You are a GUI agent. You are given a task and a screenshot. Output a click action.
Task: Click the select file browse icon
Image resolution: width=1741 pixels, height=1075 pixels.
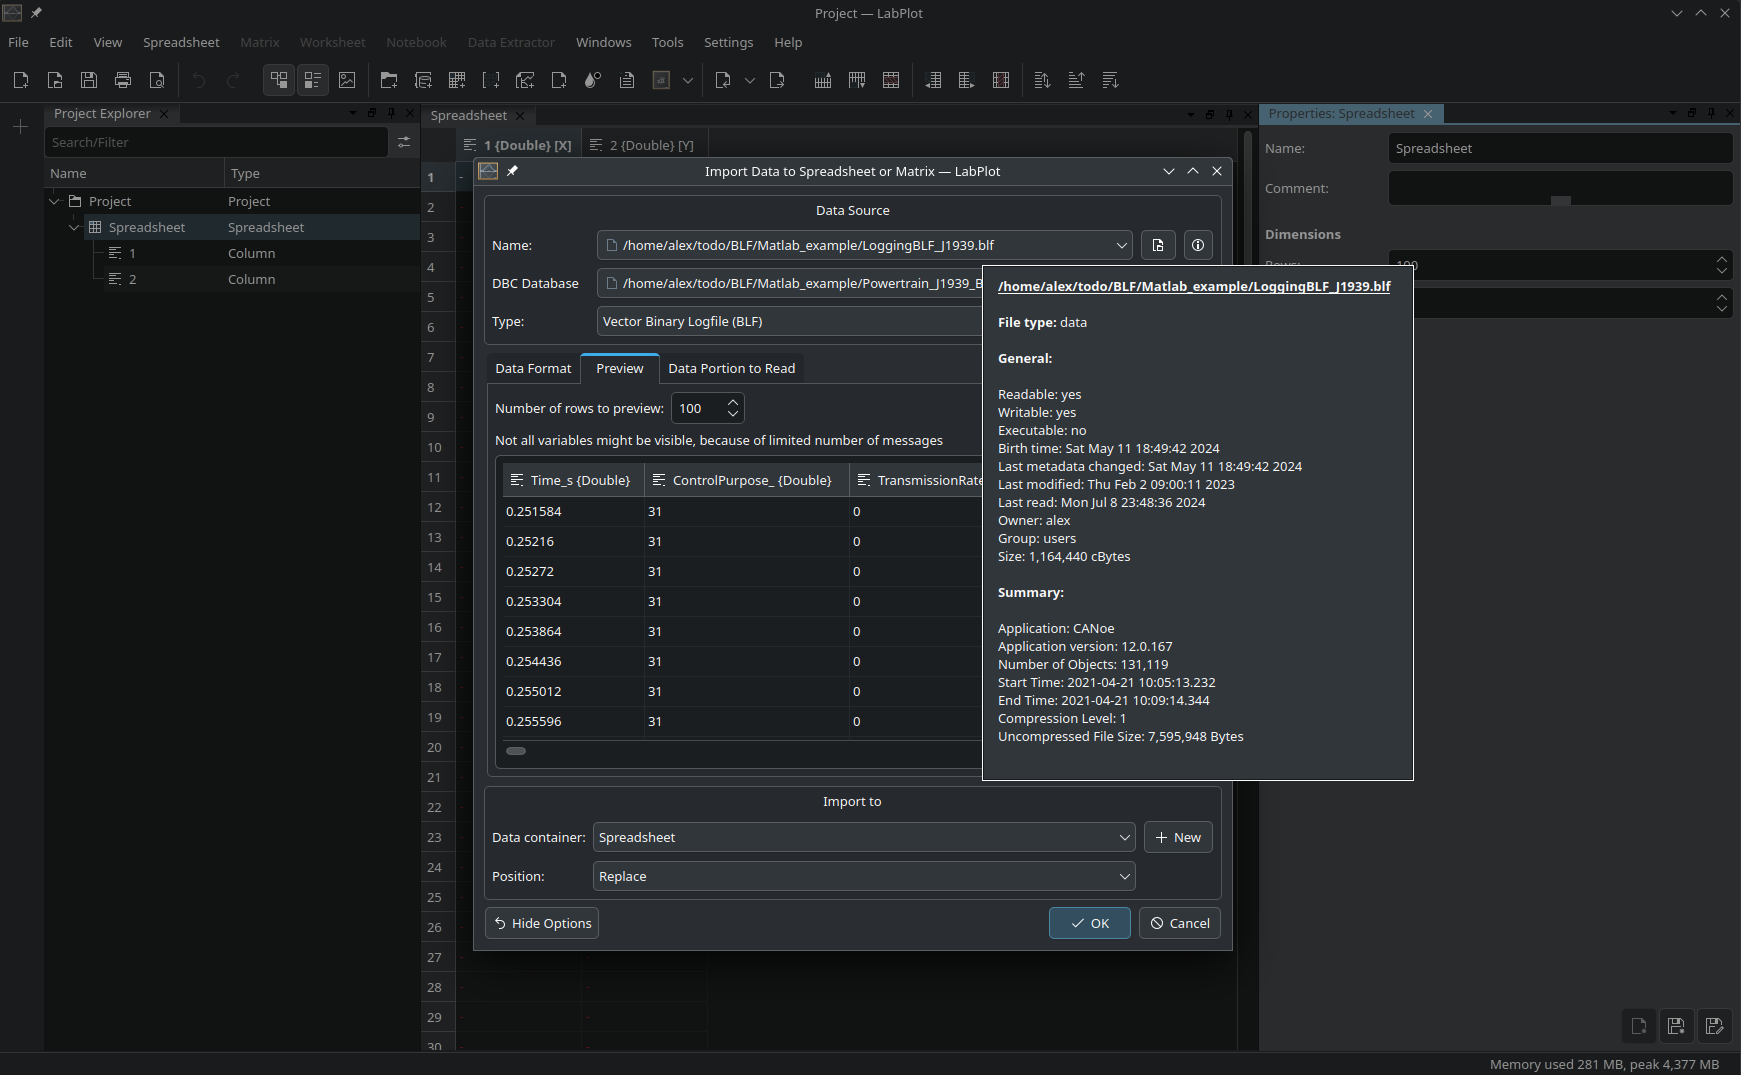pos(1157,245)
